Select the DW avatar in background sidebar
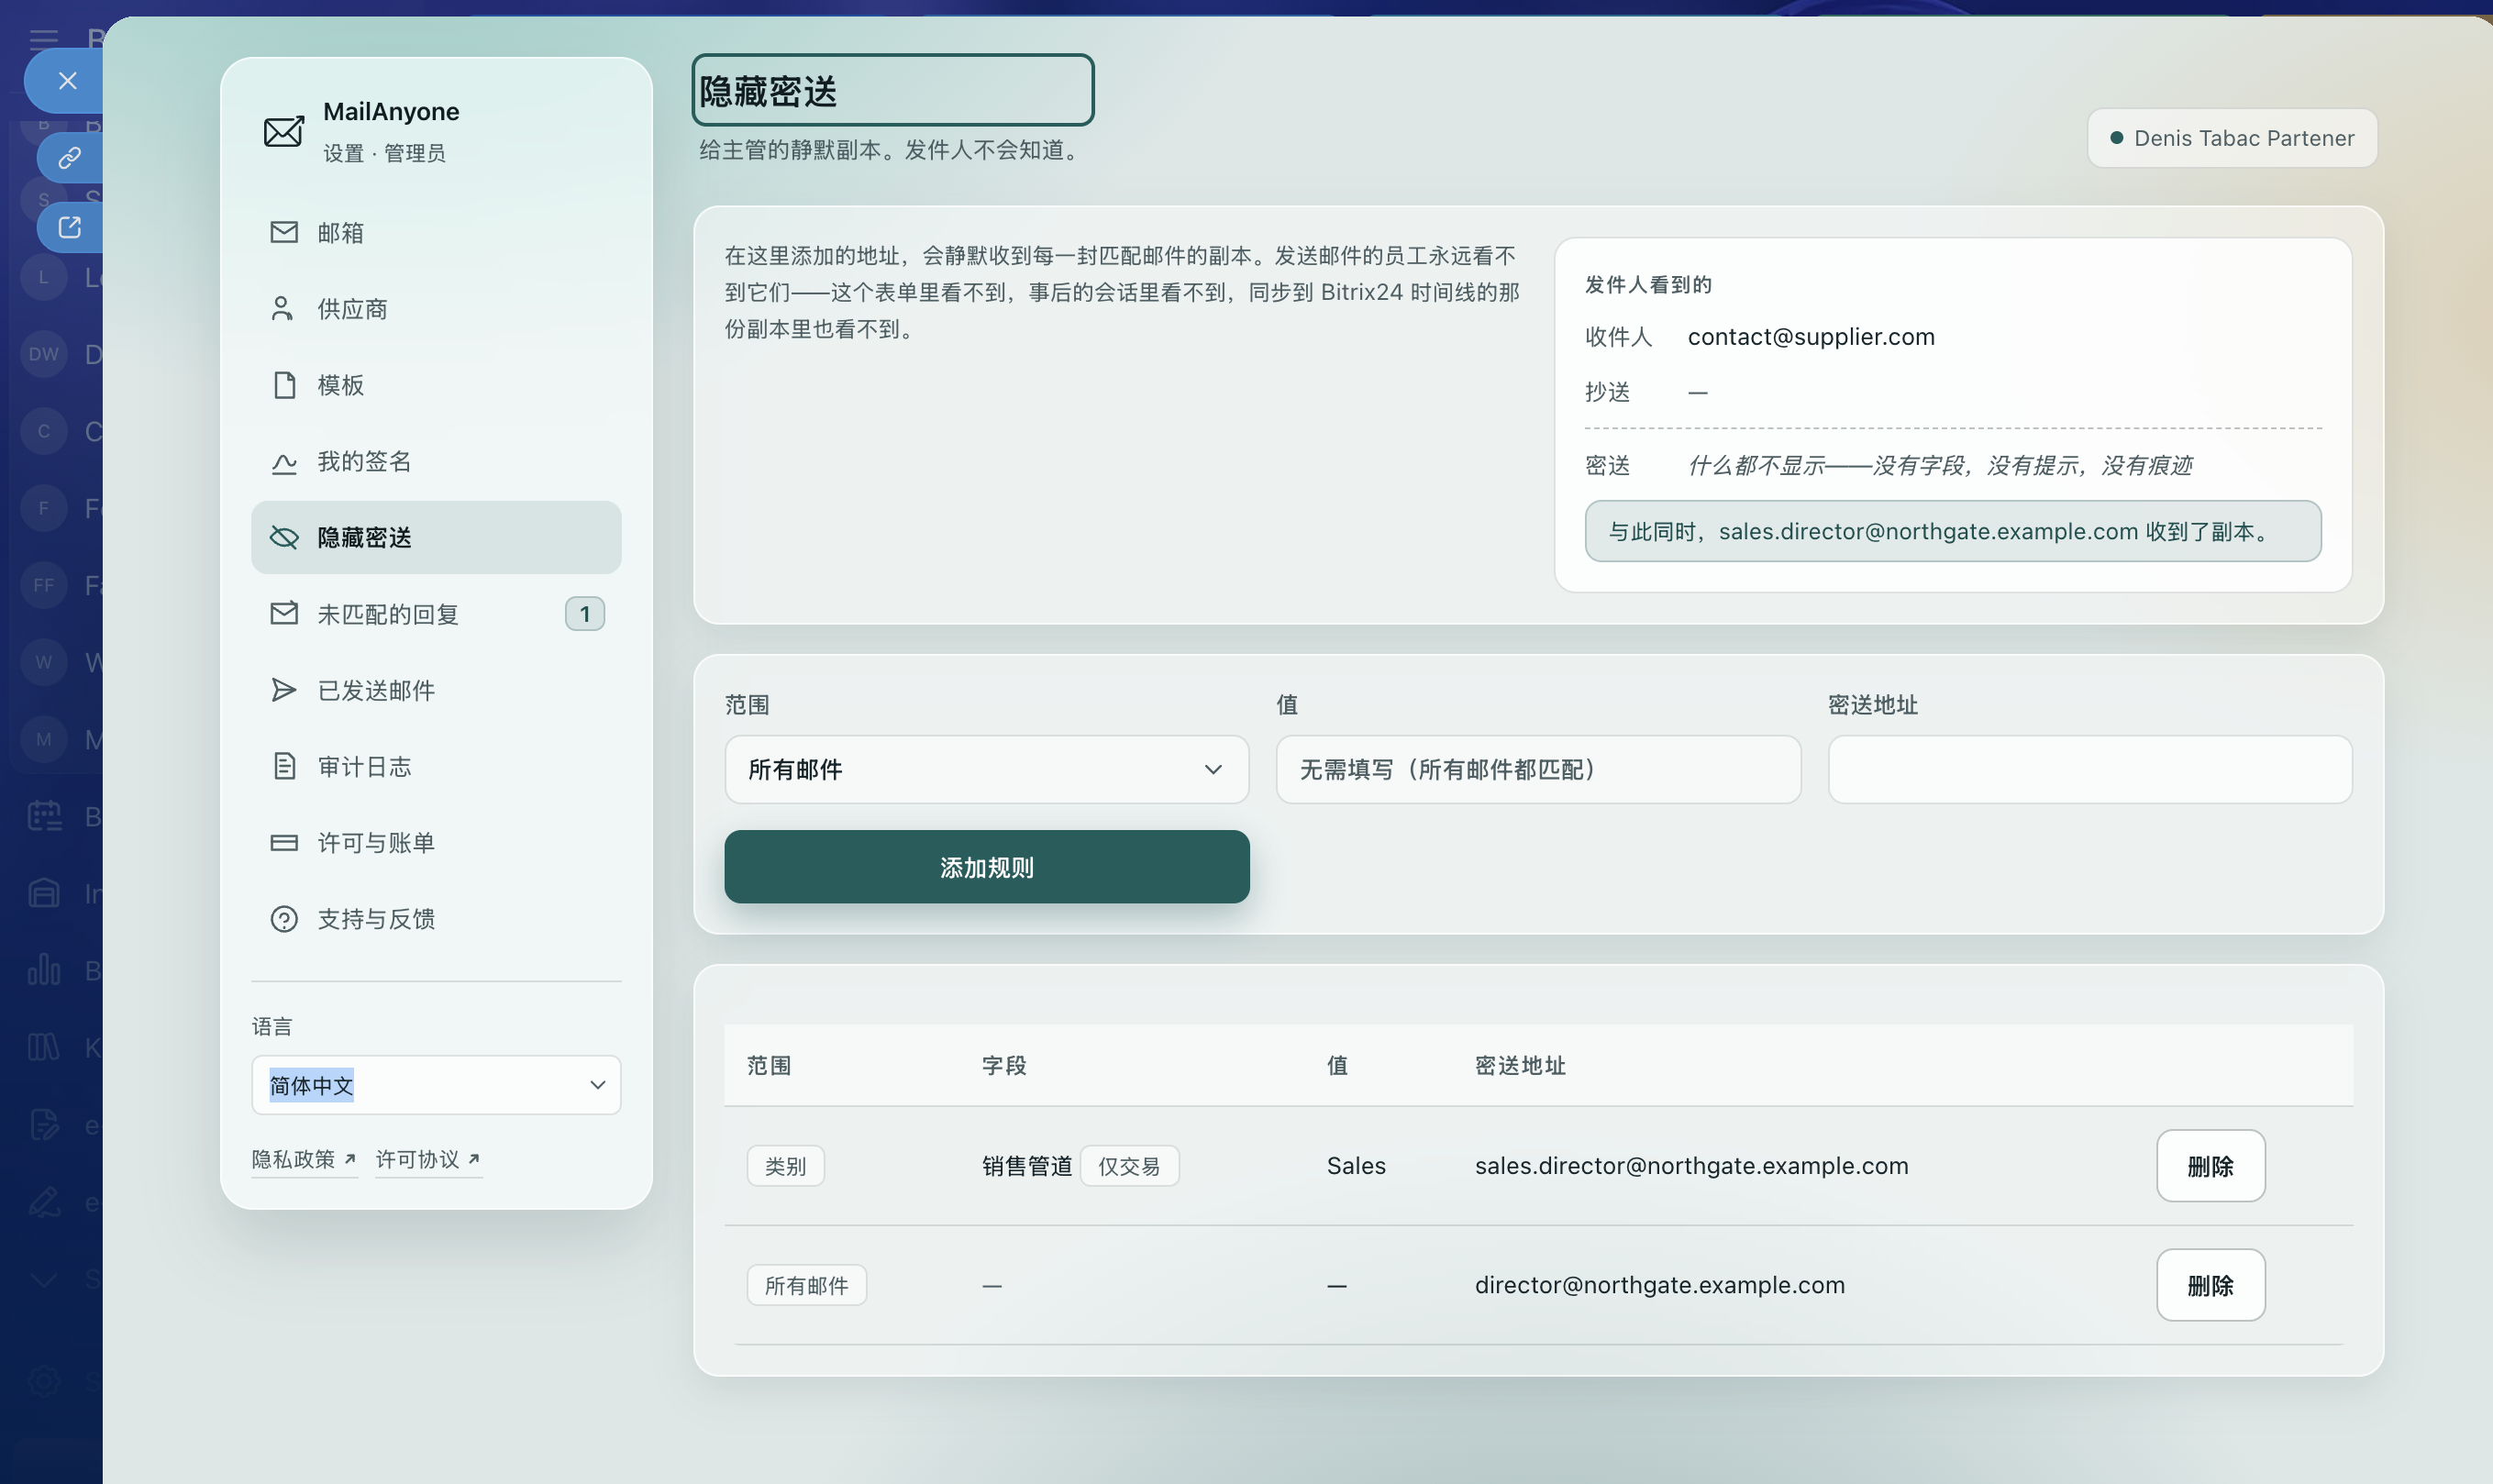Viewport: 2493px width, 1484px height. coord(44,354)
